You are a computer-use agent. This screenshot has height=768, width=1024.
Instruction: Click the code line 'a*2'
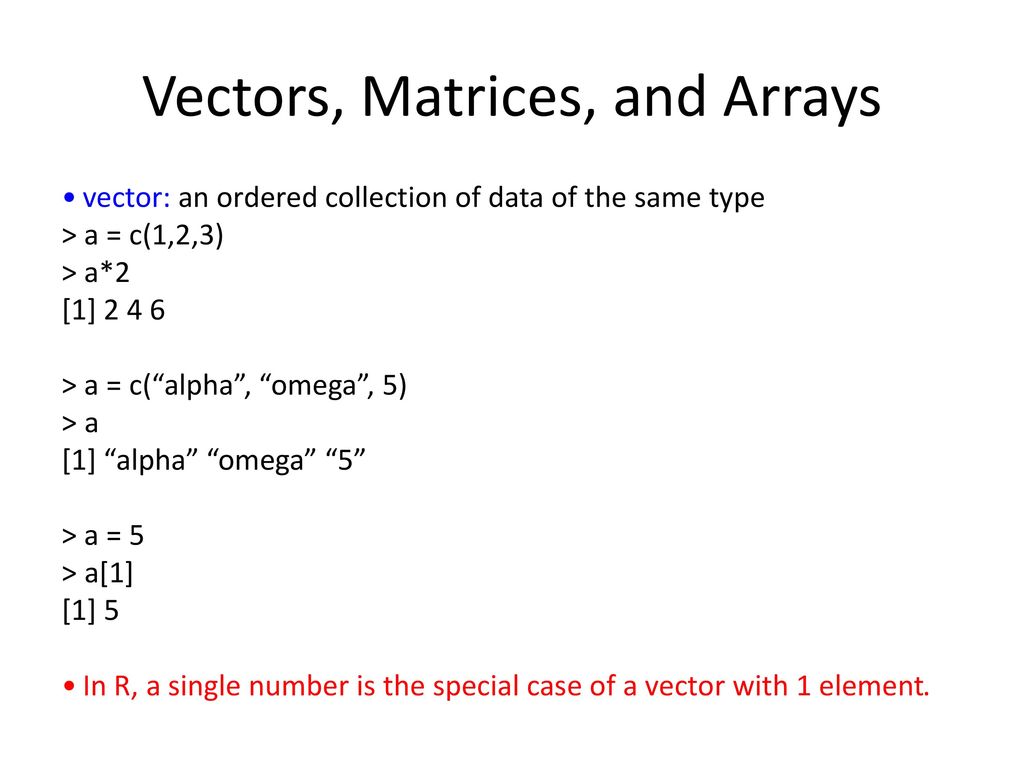click(95, 272)
